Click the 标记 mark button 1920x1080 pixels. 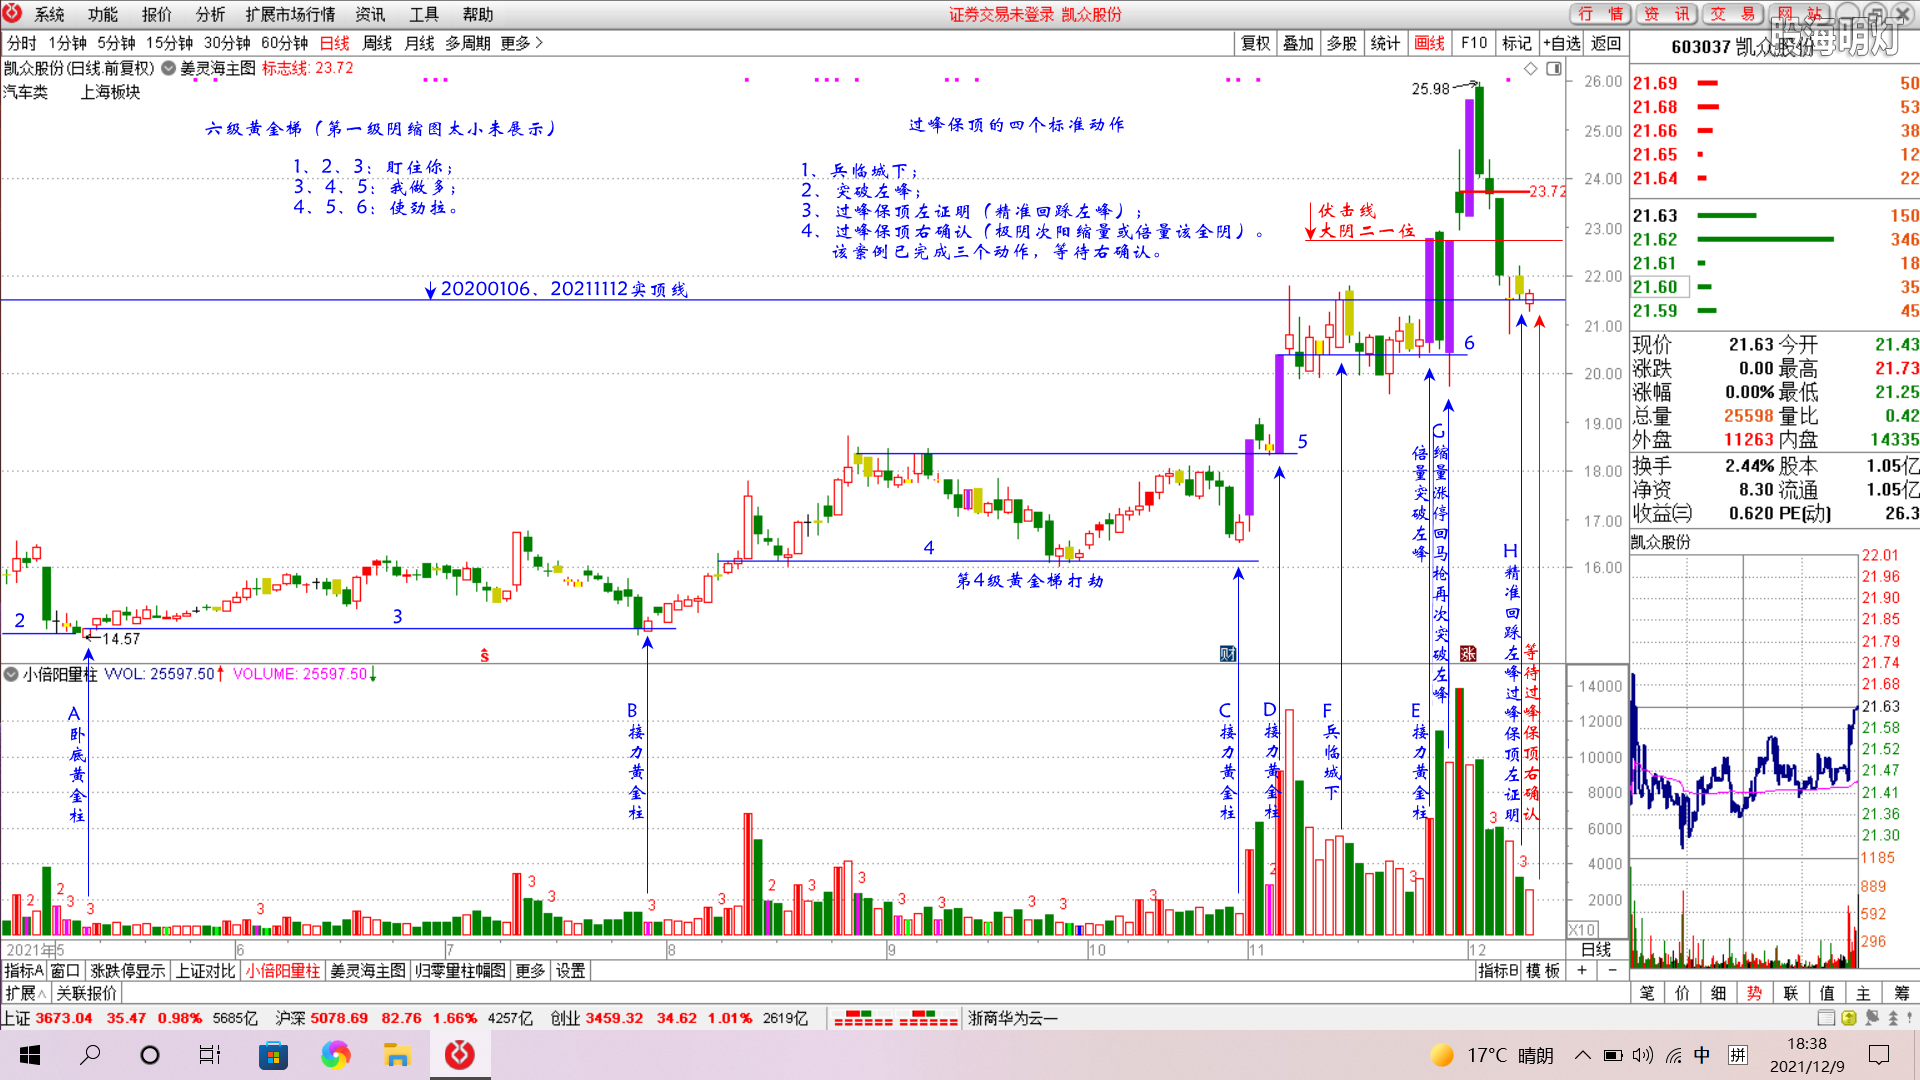tap(1516, 43)
